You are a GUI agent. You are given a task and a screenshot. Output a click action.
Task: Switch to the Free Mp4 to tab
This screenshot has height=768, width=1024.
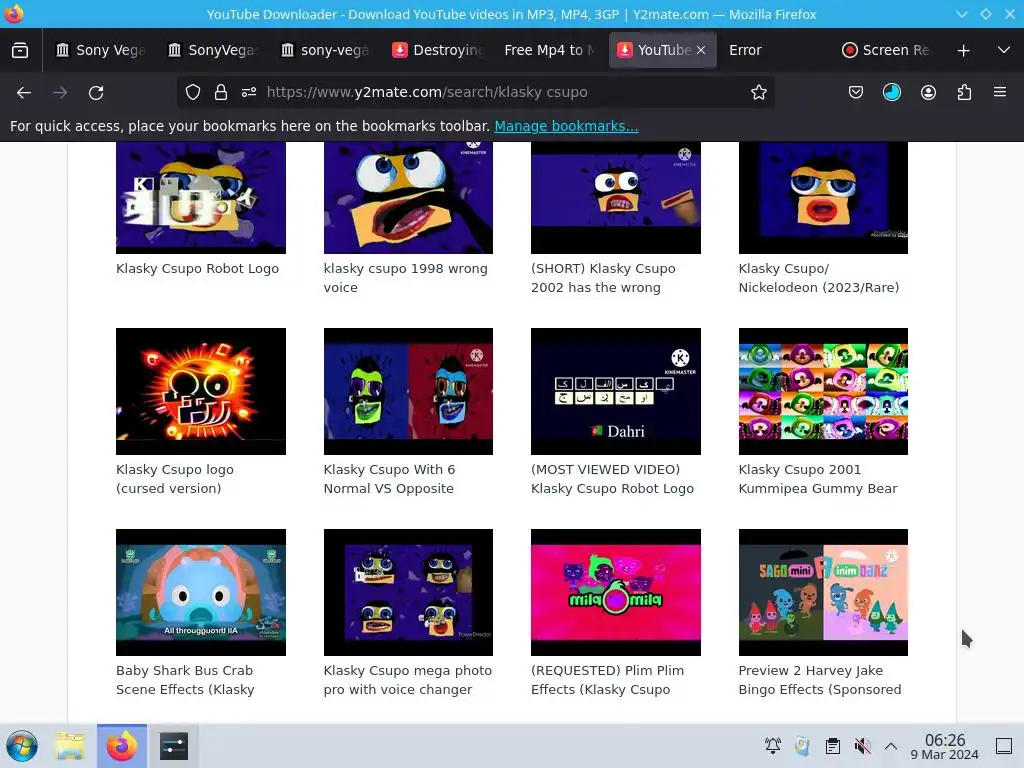[550, 50]
